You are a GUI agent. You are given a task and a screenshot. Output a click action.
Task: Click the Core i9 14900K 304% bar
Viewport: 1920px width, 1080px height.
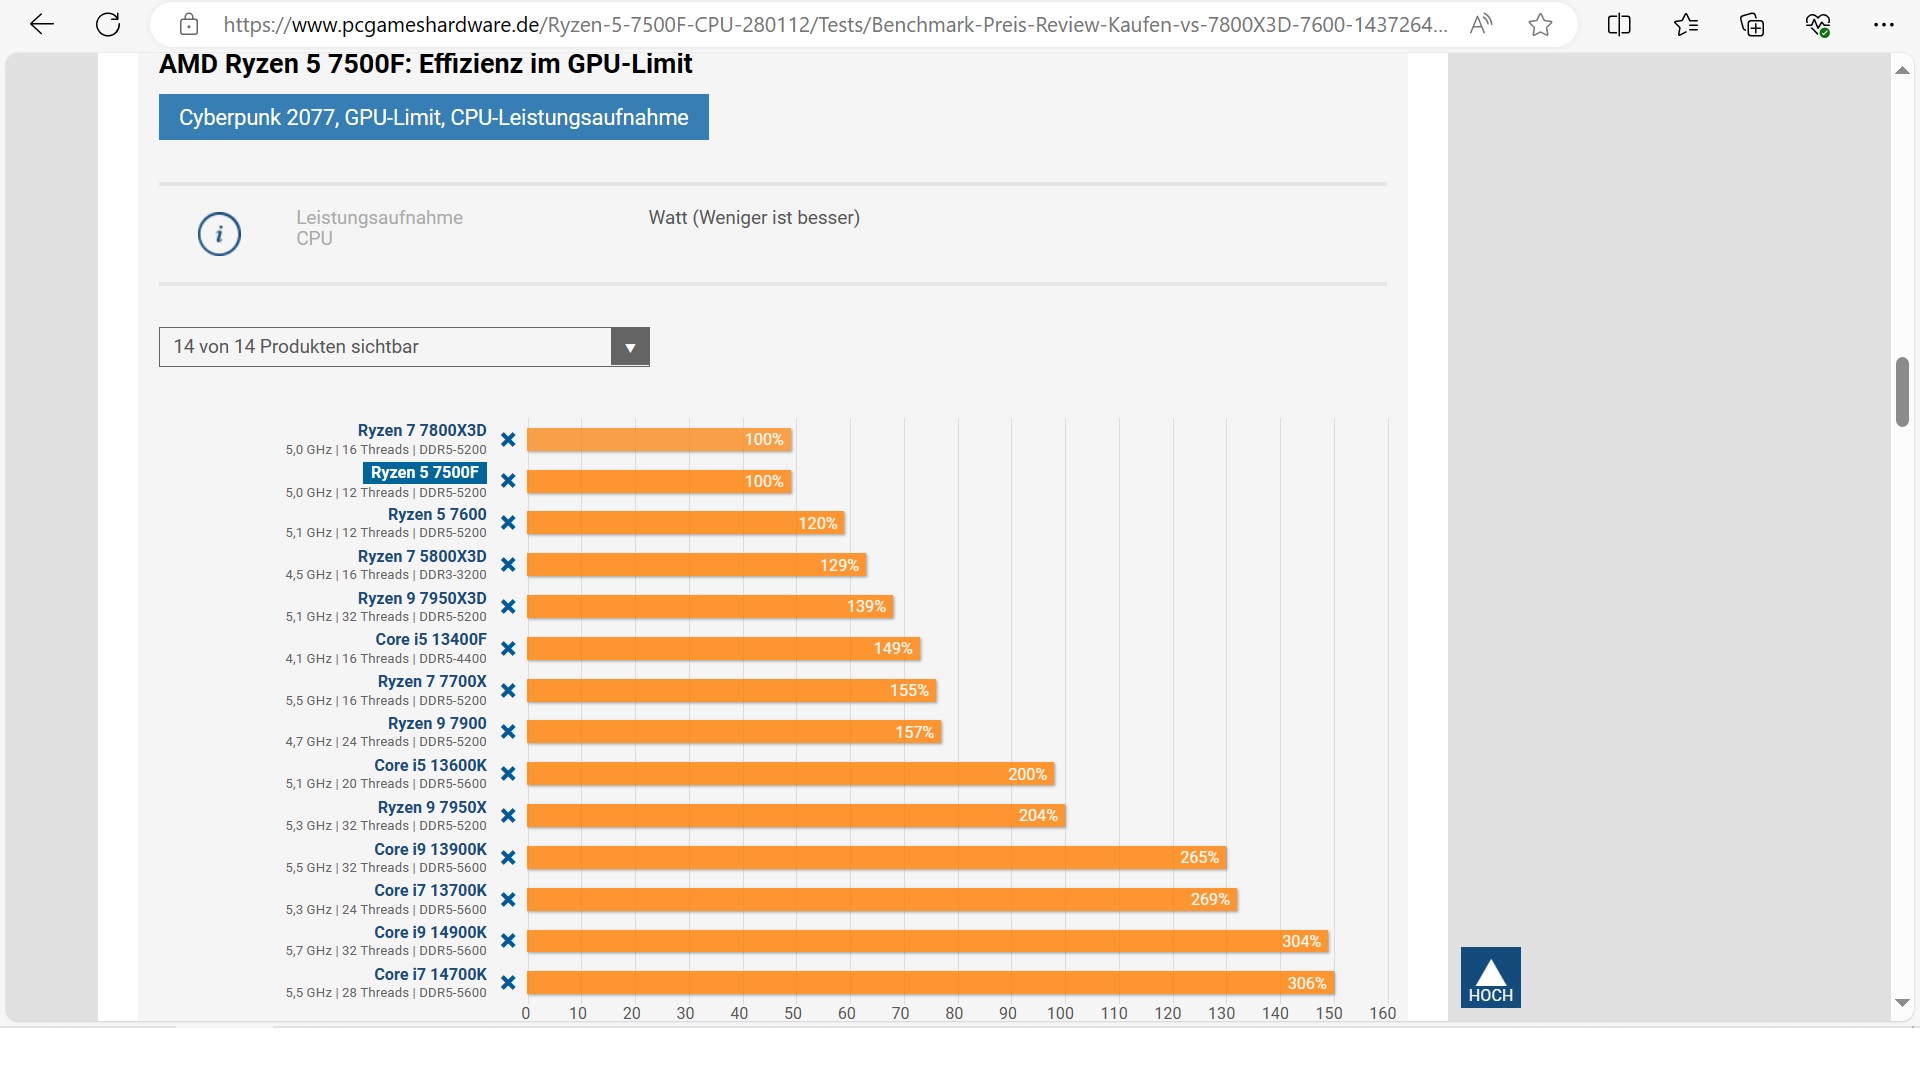[926, 941]
